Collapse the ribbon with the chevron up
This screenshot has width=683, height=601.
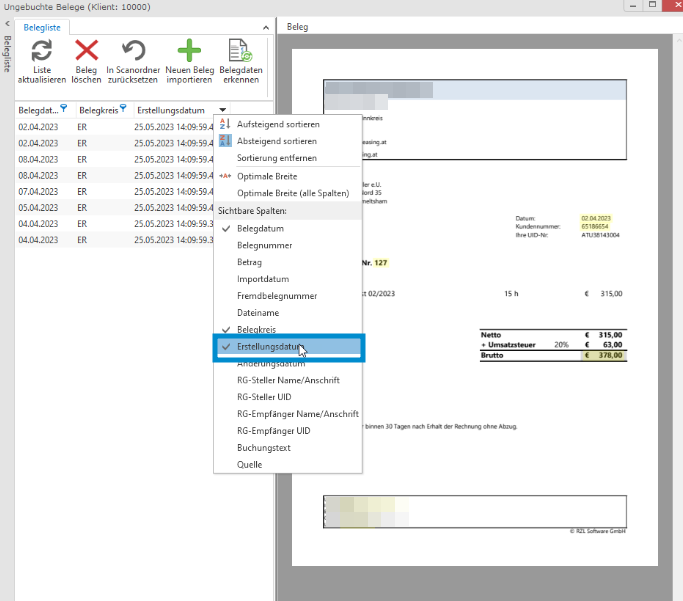pos(265,27)
